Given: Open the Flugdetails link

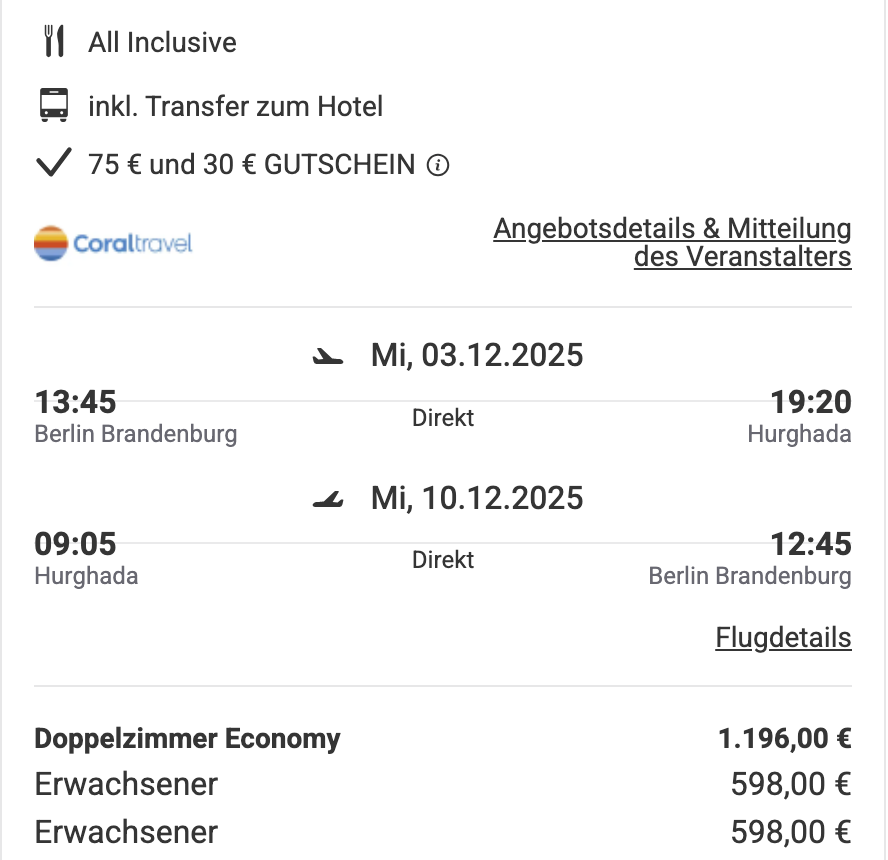Looking at the screenshot, I should (x=783, y=638).
